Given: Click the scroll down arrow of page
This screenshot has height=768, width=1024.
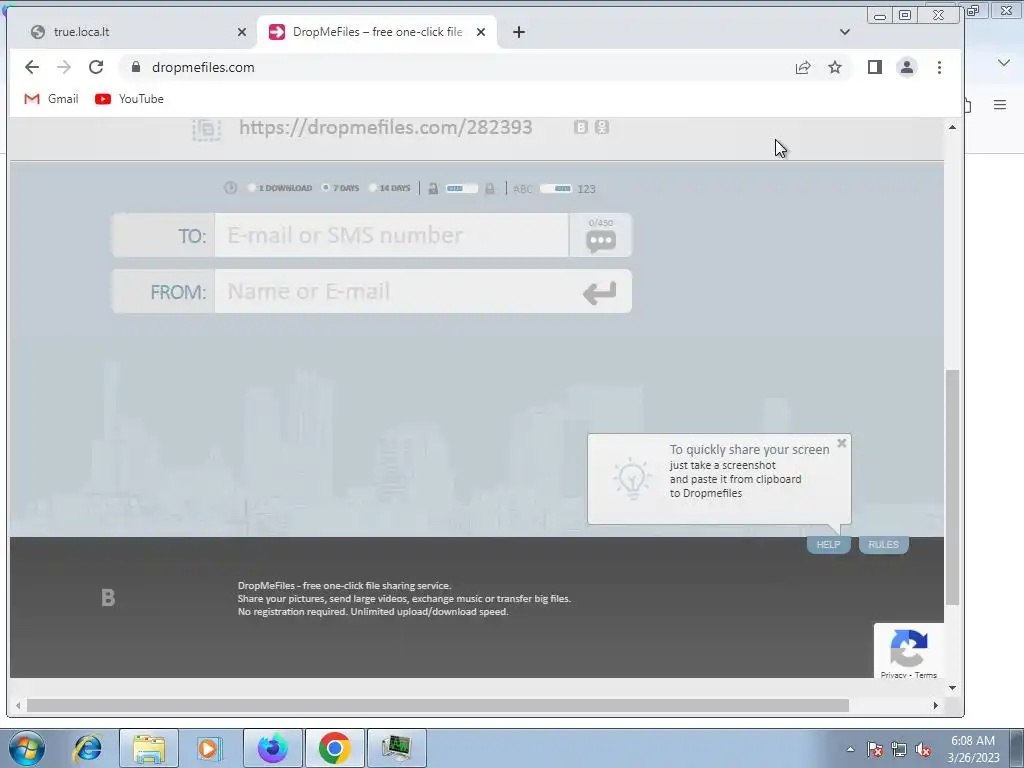Looking at the screenshot, I should click(x=952, y=688).
